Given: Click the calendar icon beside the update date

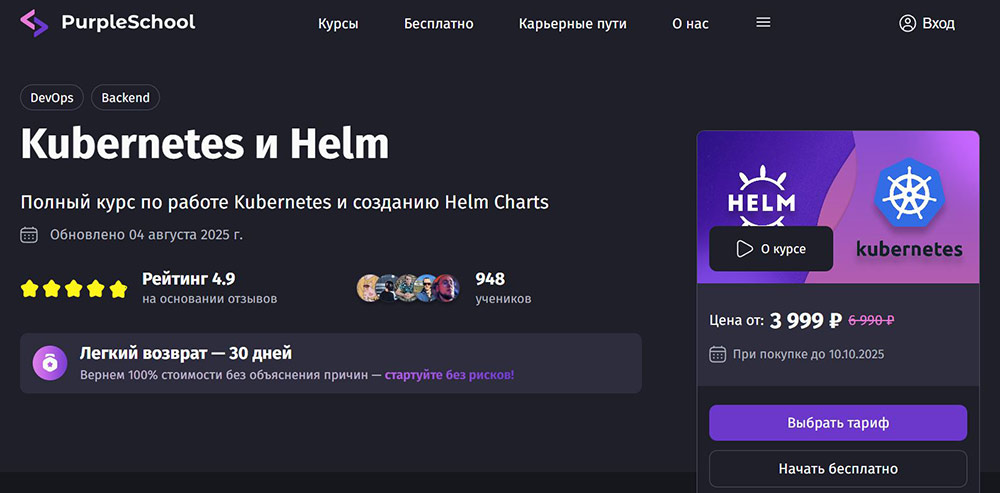Looking at the screenshot, I should [x=29, y=235].
